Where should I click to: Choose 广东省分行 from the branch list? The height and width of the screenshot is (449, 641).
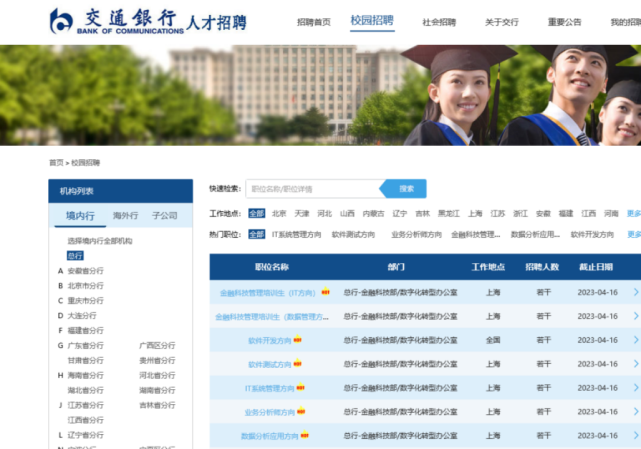(85, 345)
